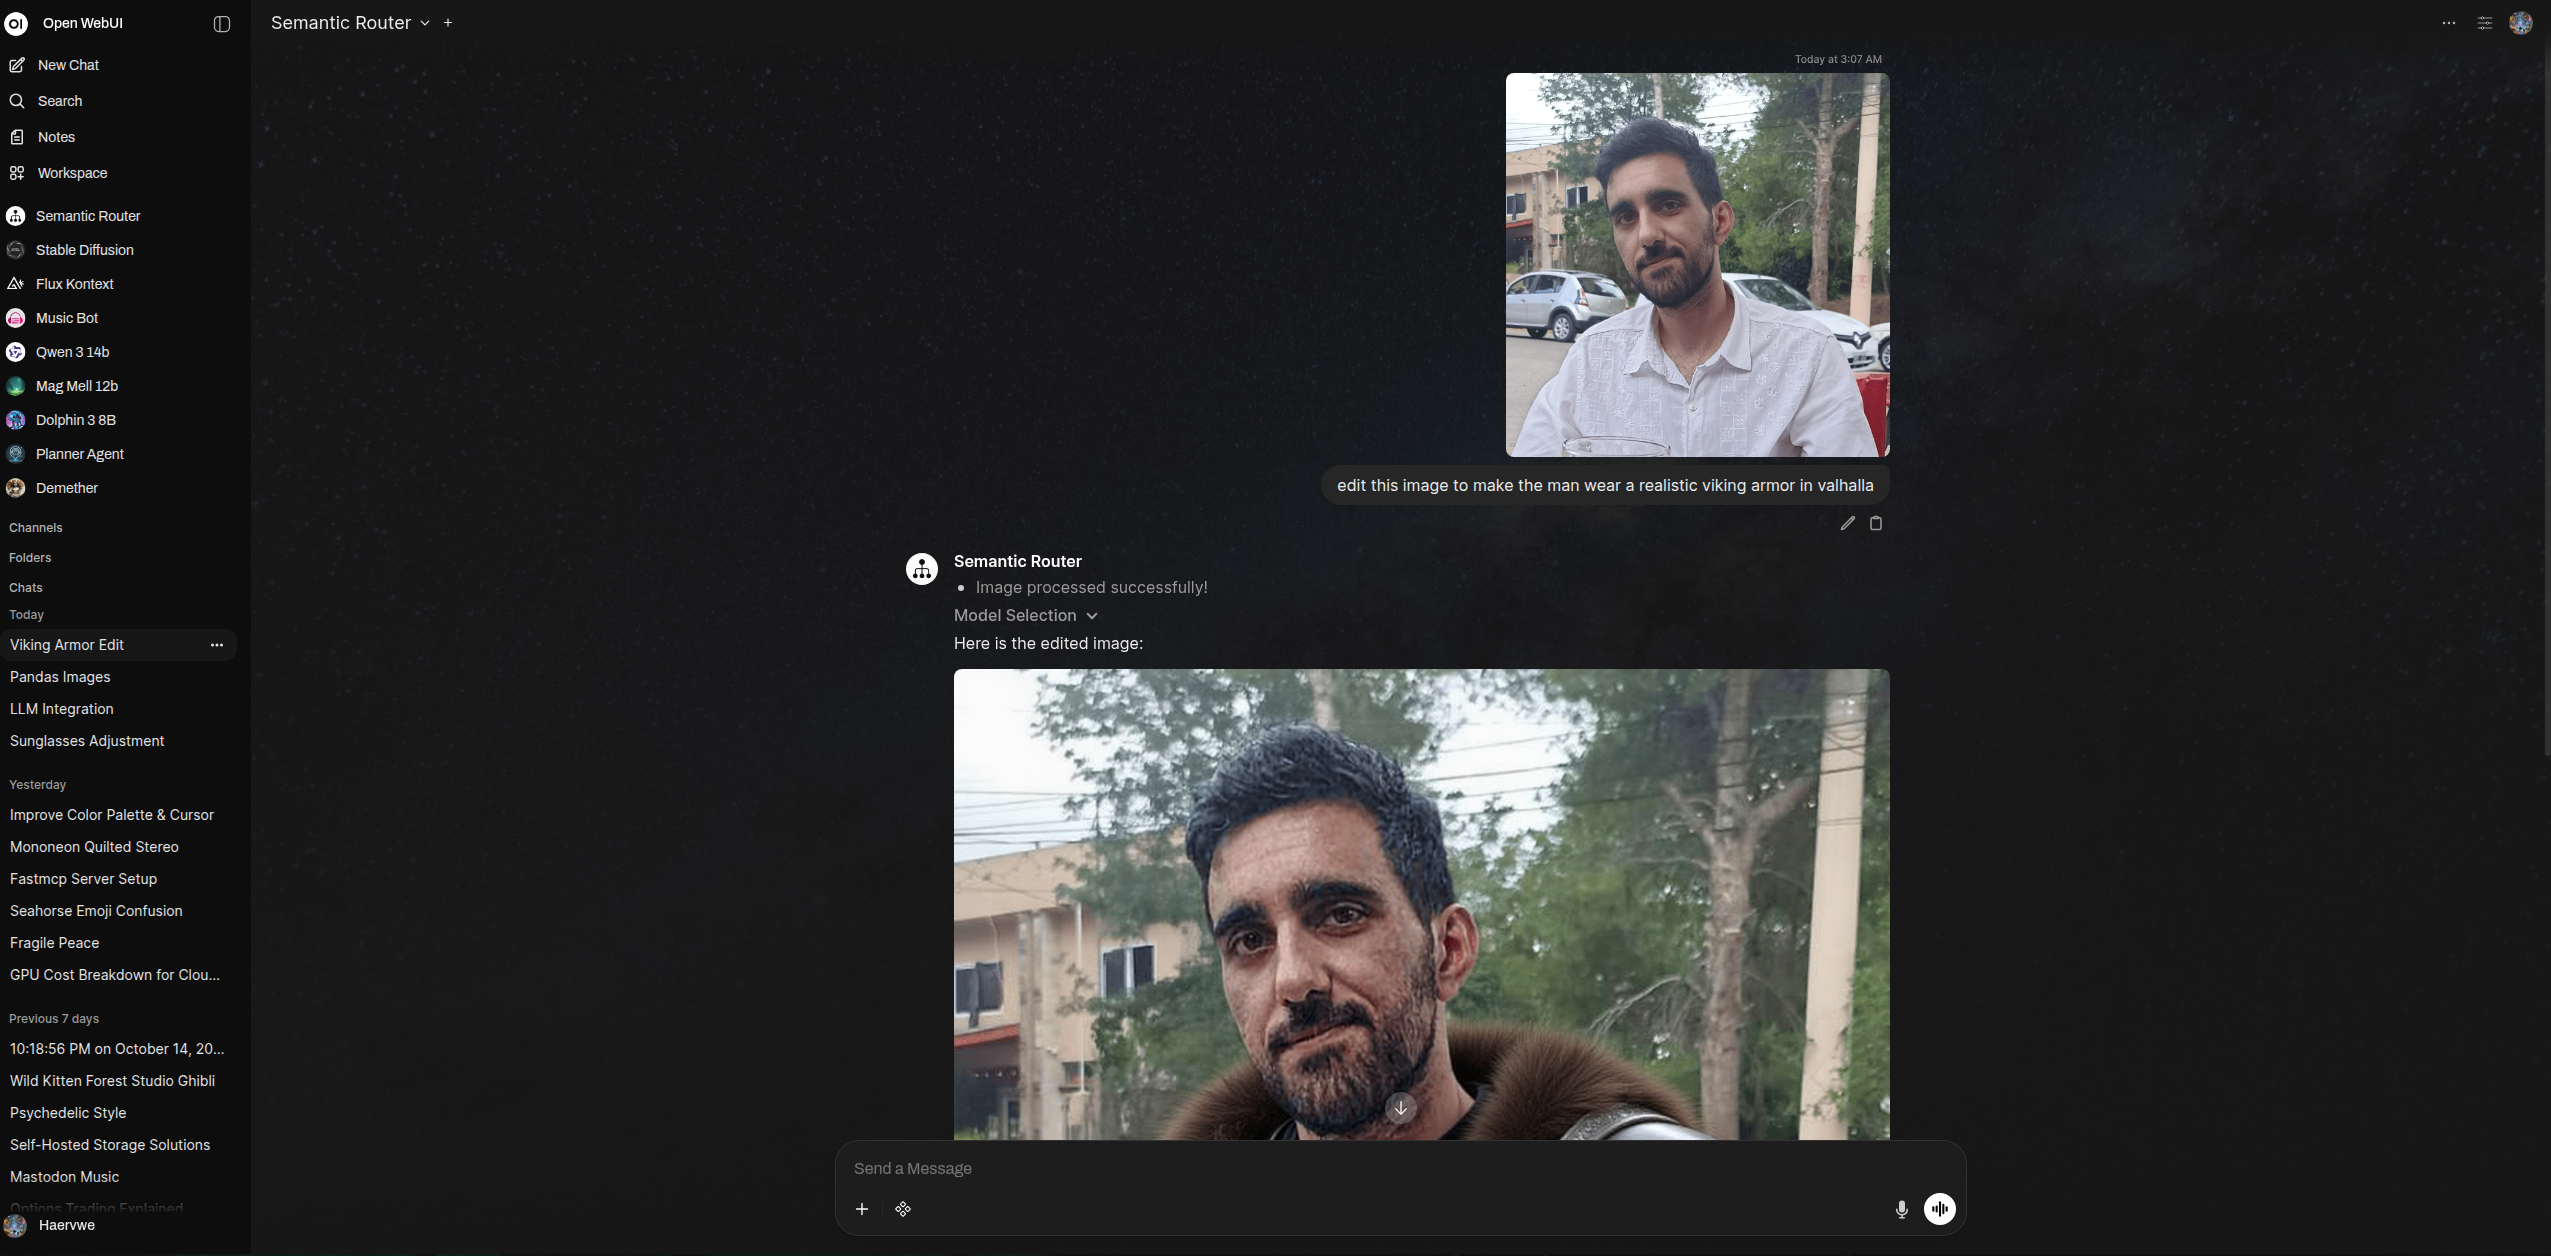The height and width of the screenshot is (1256, 2551).
Task: Add another model with plus icon
Action: [448, 23]
